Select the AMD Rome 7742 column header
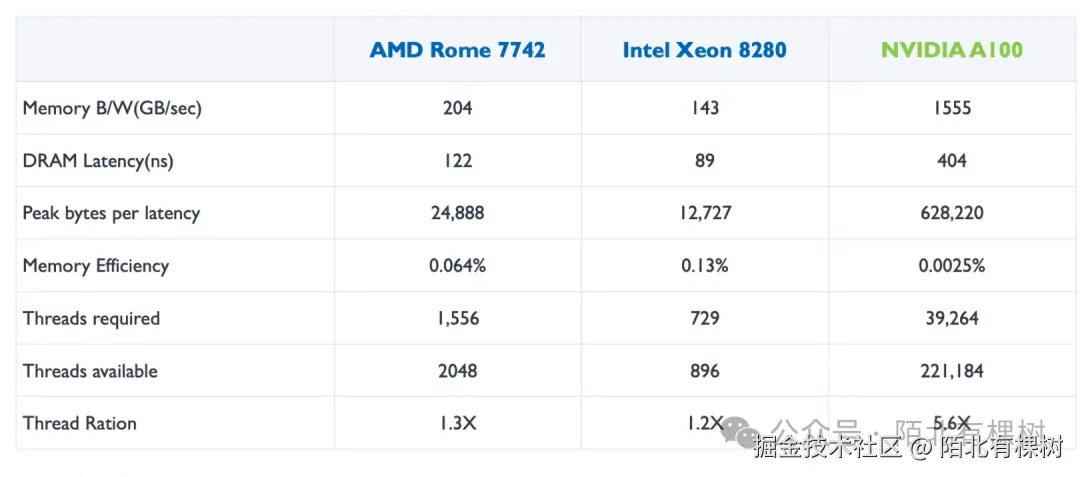Screen dimensions: 1080x477 (x=457, y=50)
